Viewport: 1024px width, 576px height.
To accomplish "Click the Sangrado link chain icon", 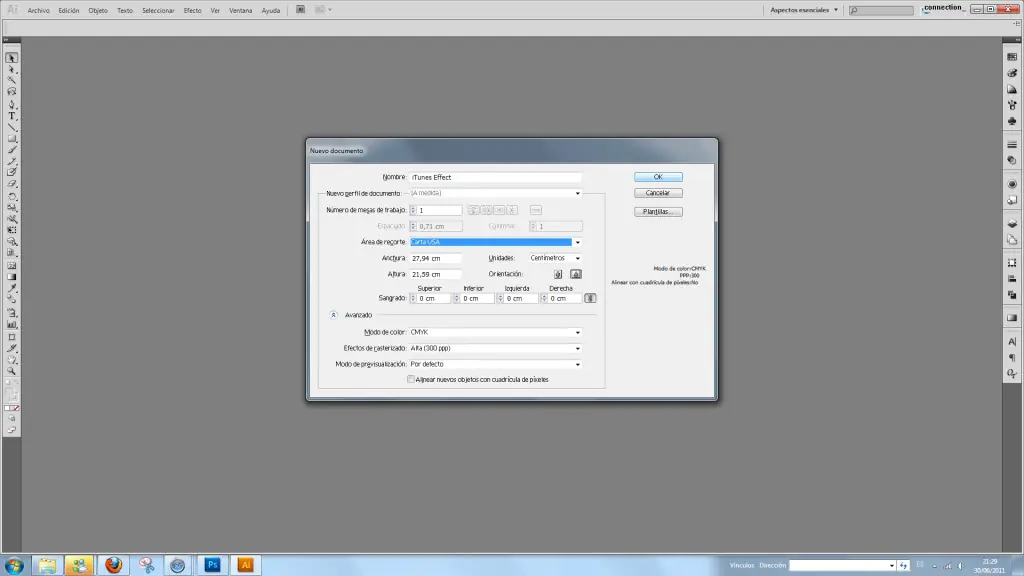I will coord(591,298).
